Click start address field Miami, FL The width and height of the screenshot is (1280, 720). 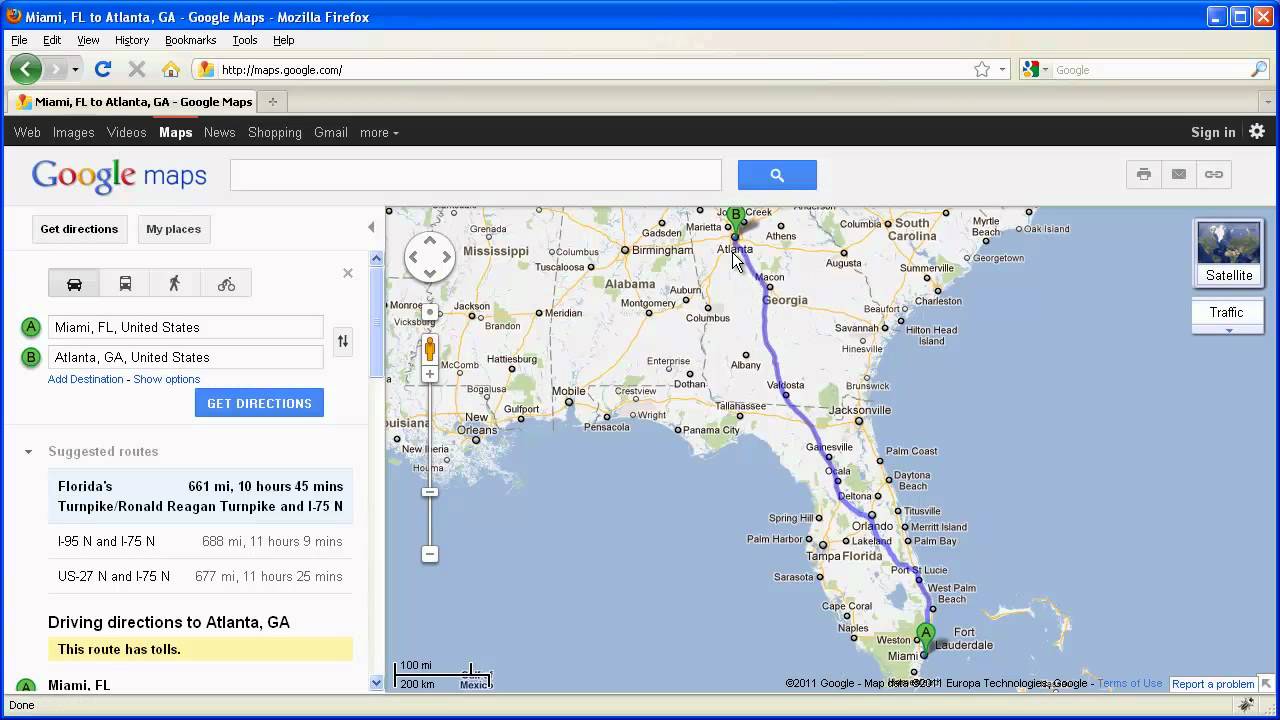point(186,327)
